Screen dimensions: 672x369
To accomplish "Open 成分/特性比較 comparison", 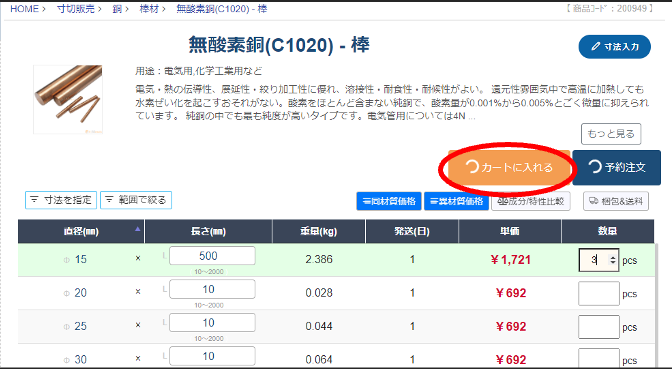I will [x=531, y=201].
